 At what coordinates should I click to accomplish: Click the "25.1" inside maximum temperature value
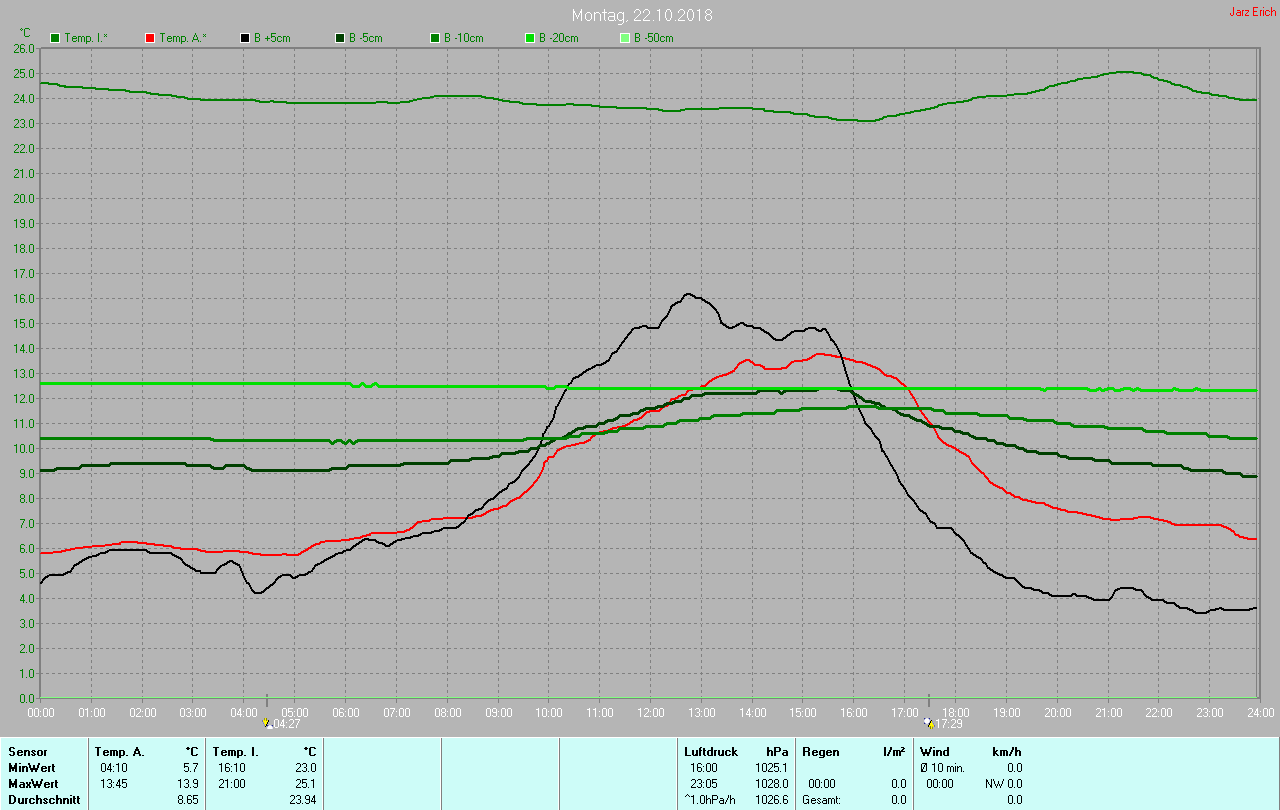(x=305, y=783)
